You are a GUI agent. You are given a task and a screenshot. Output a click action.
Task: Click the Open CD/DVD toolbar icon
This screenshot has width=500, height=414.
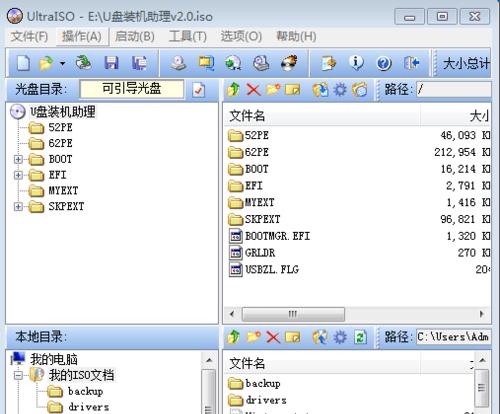(83, 63)
